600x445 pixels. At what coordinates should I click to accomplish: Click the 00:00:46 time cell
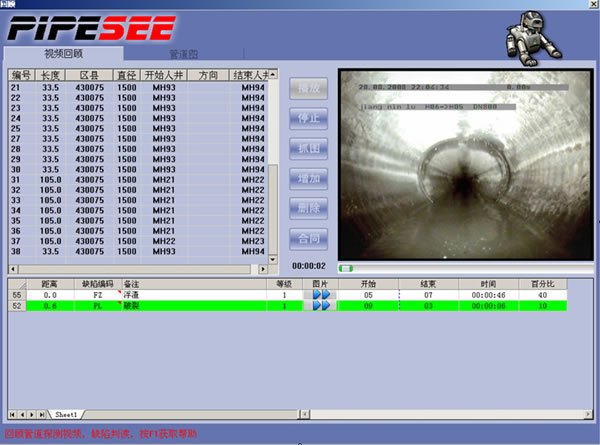489,295
